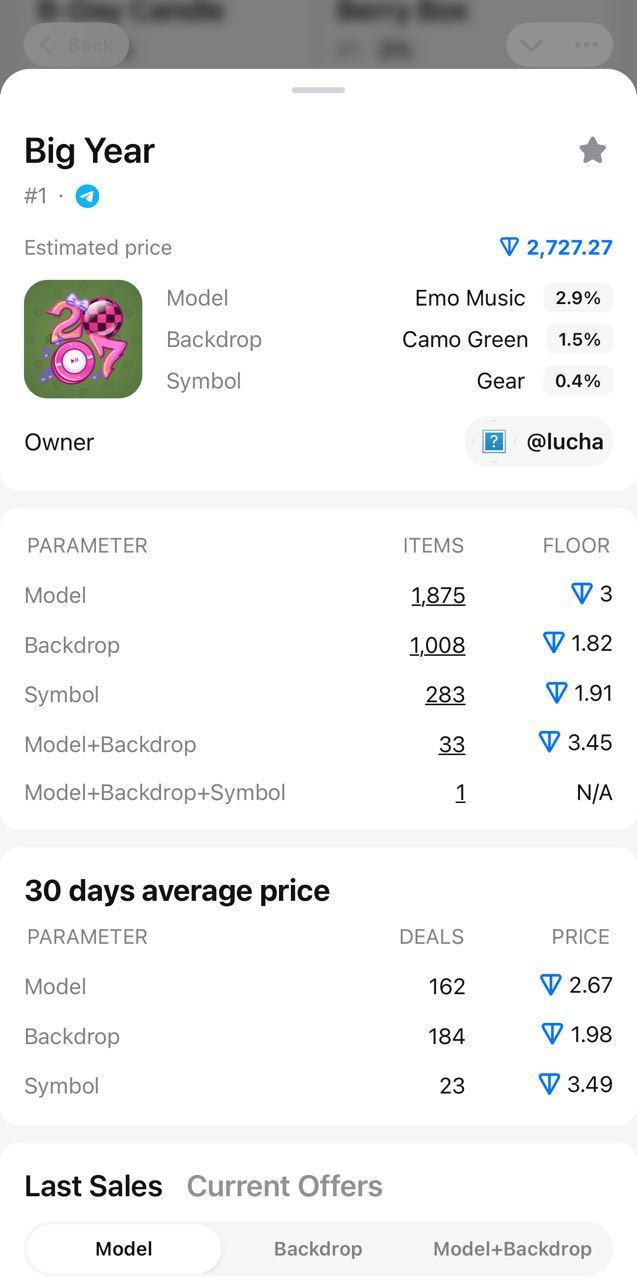Open the 1,875 Model items list
Screen dimensions: 637x1280
tap(438, 594)
